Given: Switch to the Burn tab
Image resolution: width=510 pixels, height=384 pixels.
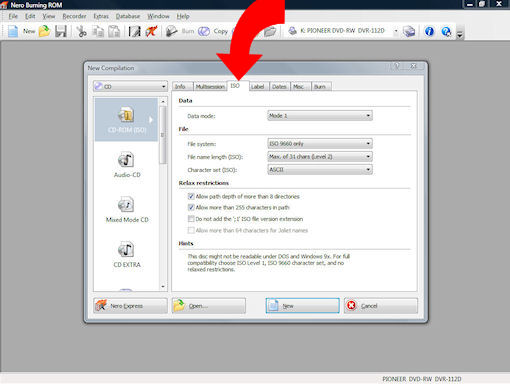Looking at the screenshot, I should point(321,86).
